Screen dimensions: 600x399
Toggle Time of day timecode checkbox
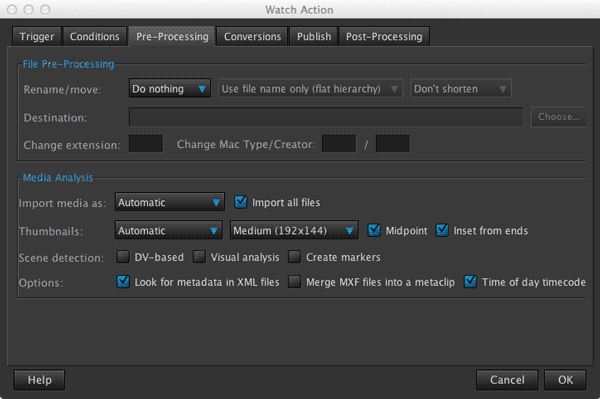[x=470, y=282]
